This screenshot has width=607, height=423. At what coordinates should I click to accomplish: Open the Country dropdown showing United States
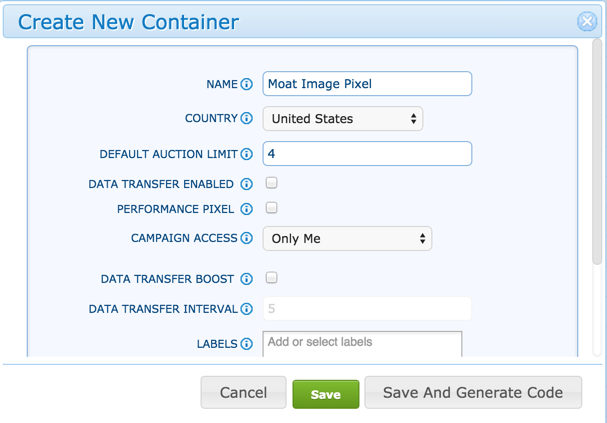[343, 119]
